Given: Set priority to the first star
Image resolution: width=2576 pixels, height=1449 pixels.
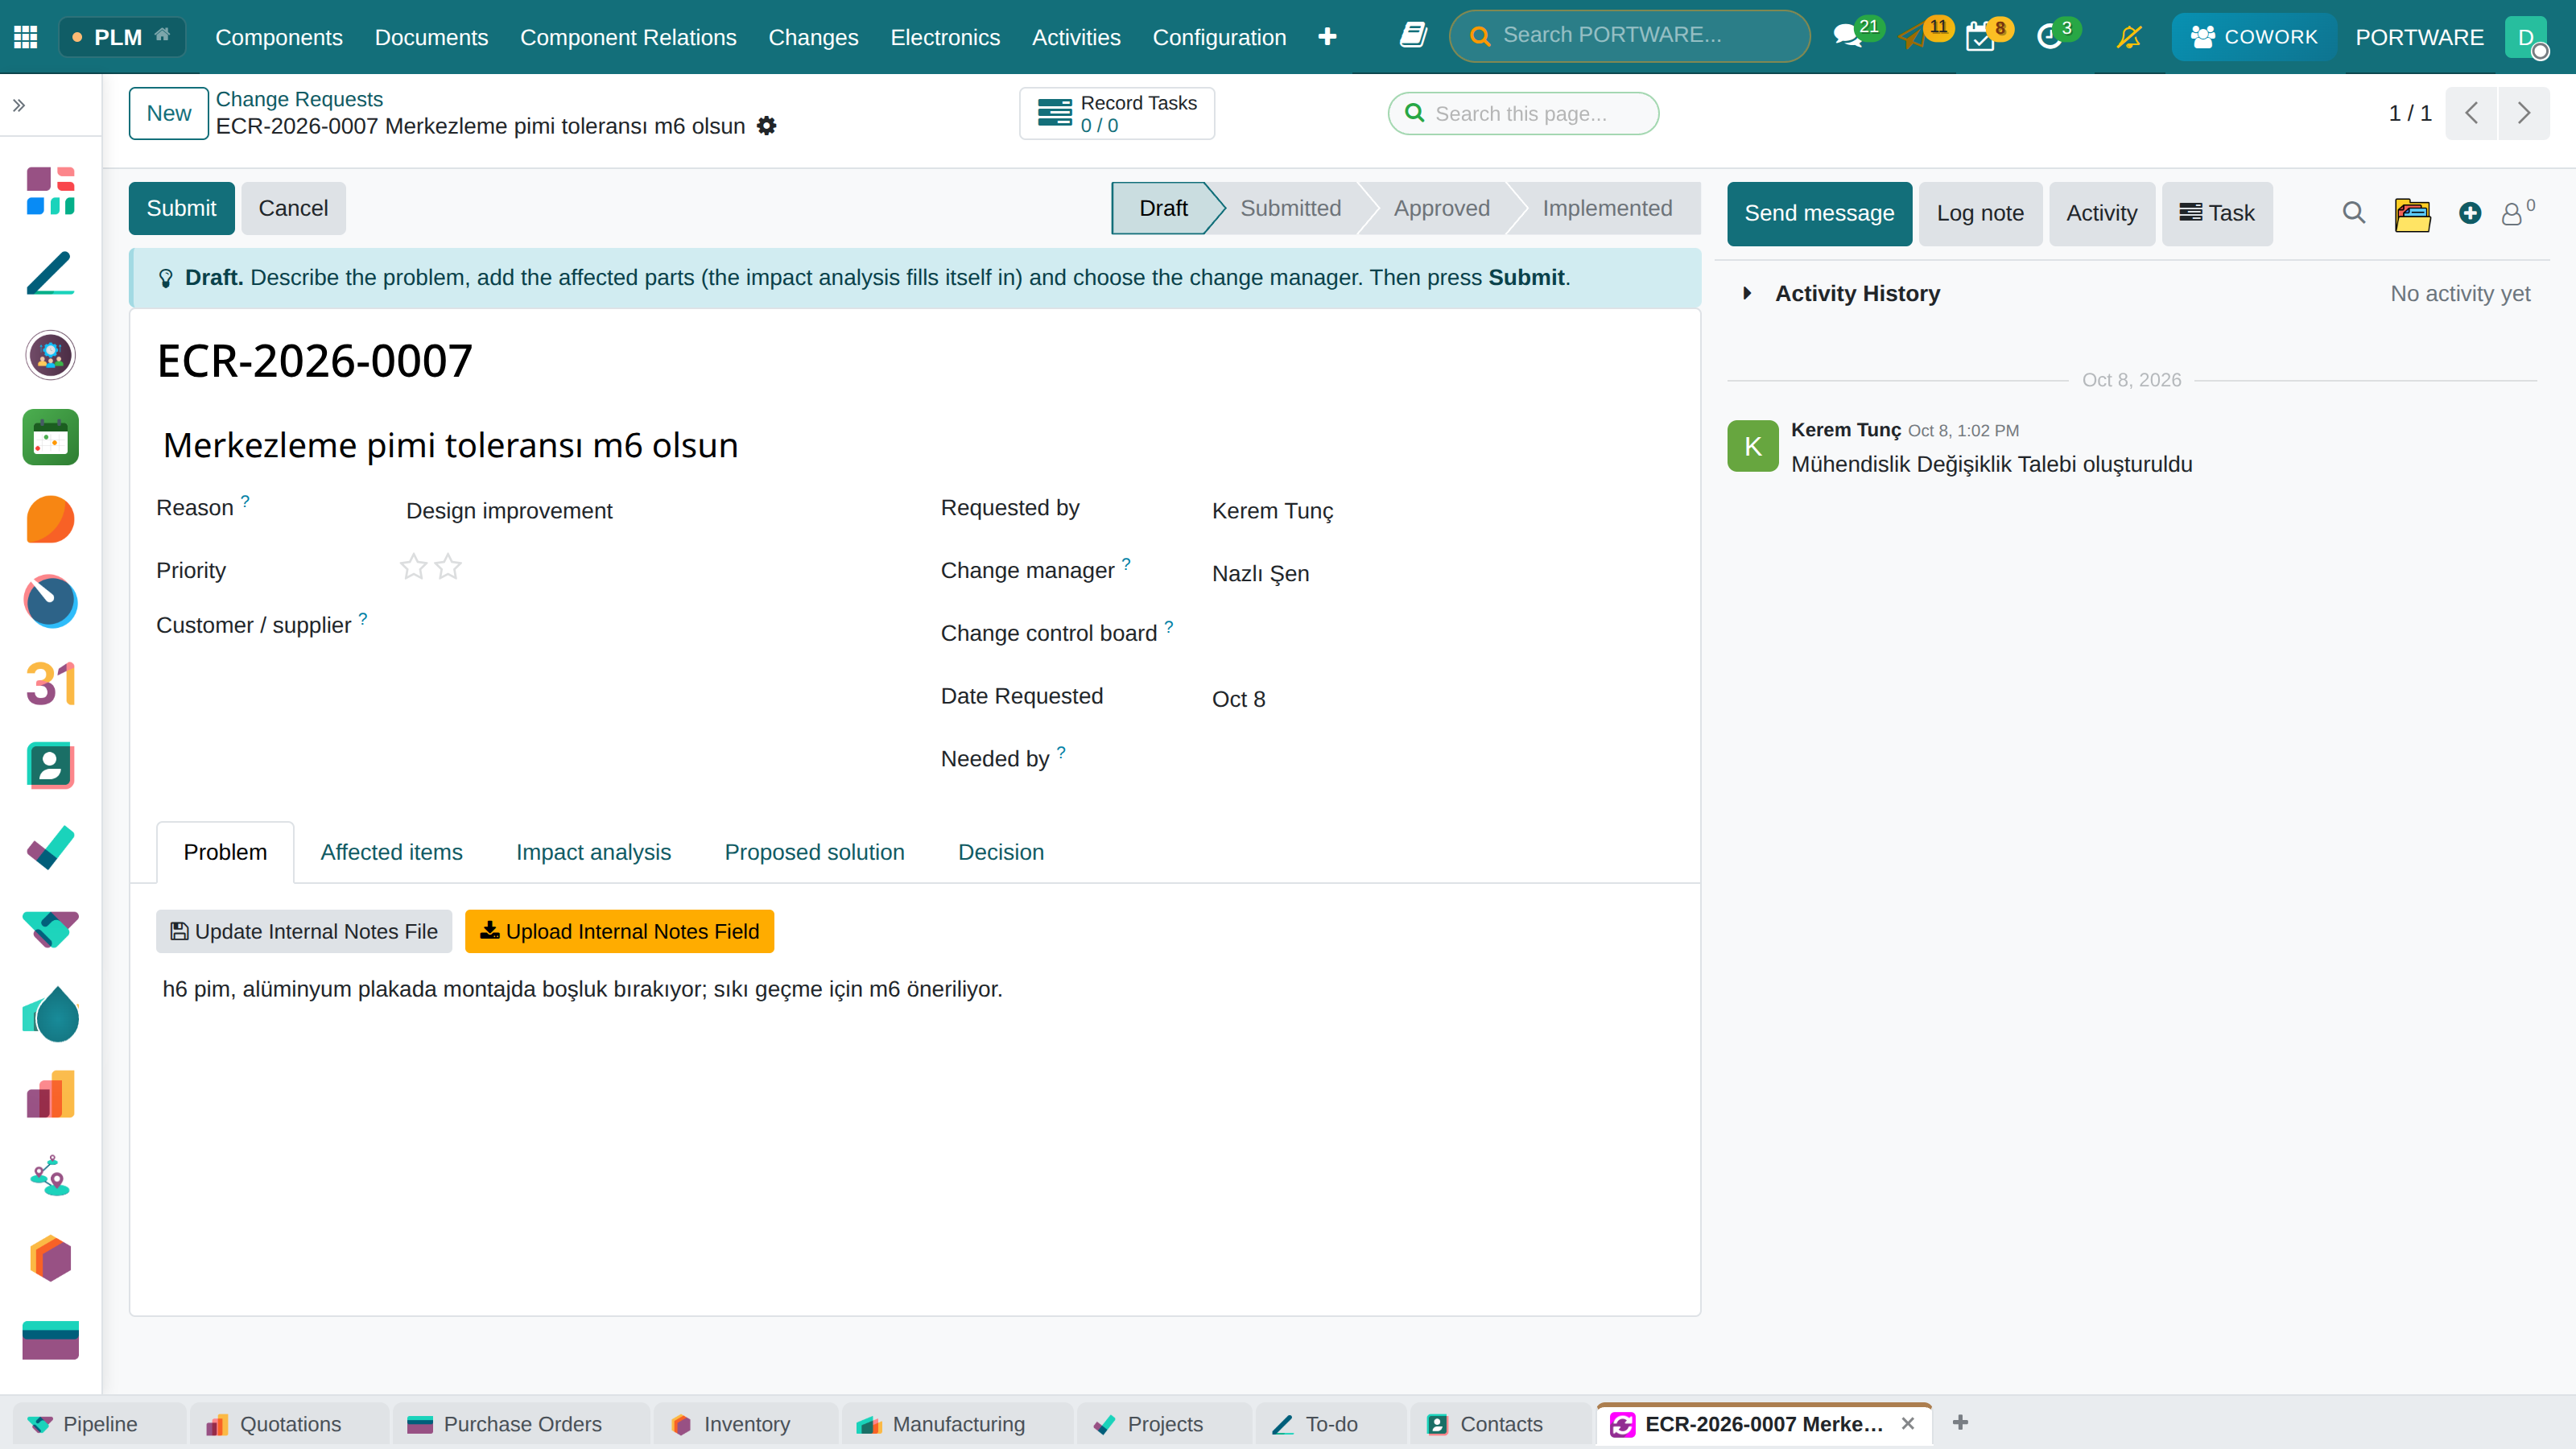Looking at the screenshot, I should 413,567.
